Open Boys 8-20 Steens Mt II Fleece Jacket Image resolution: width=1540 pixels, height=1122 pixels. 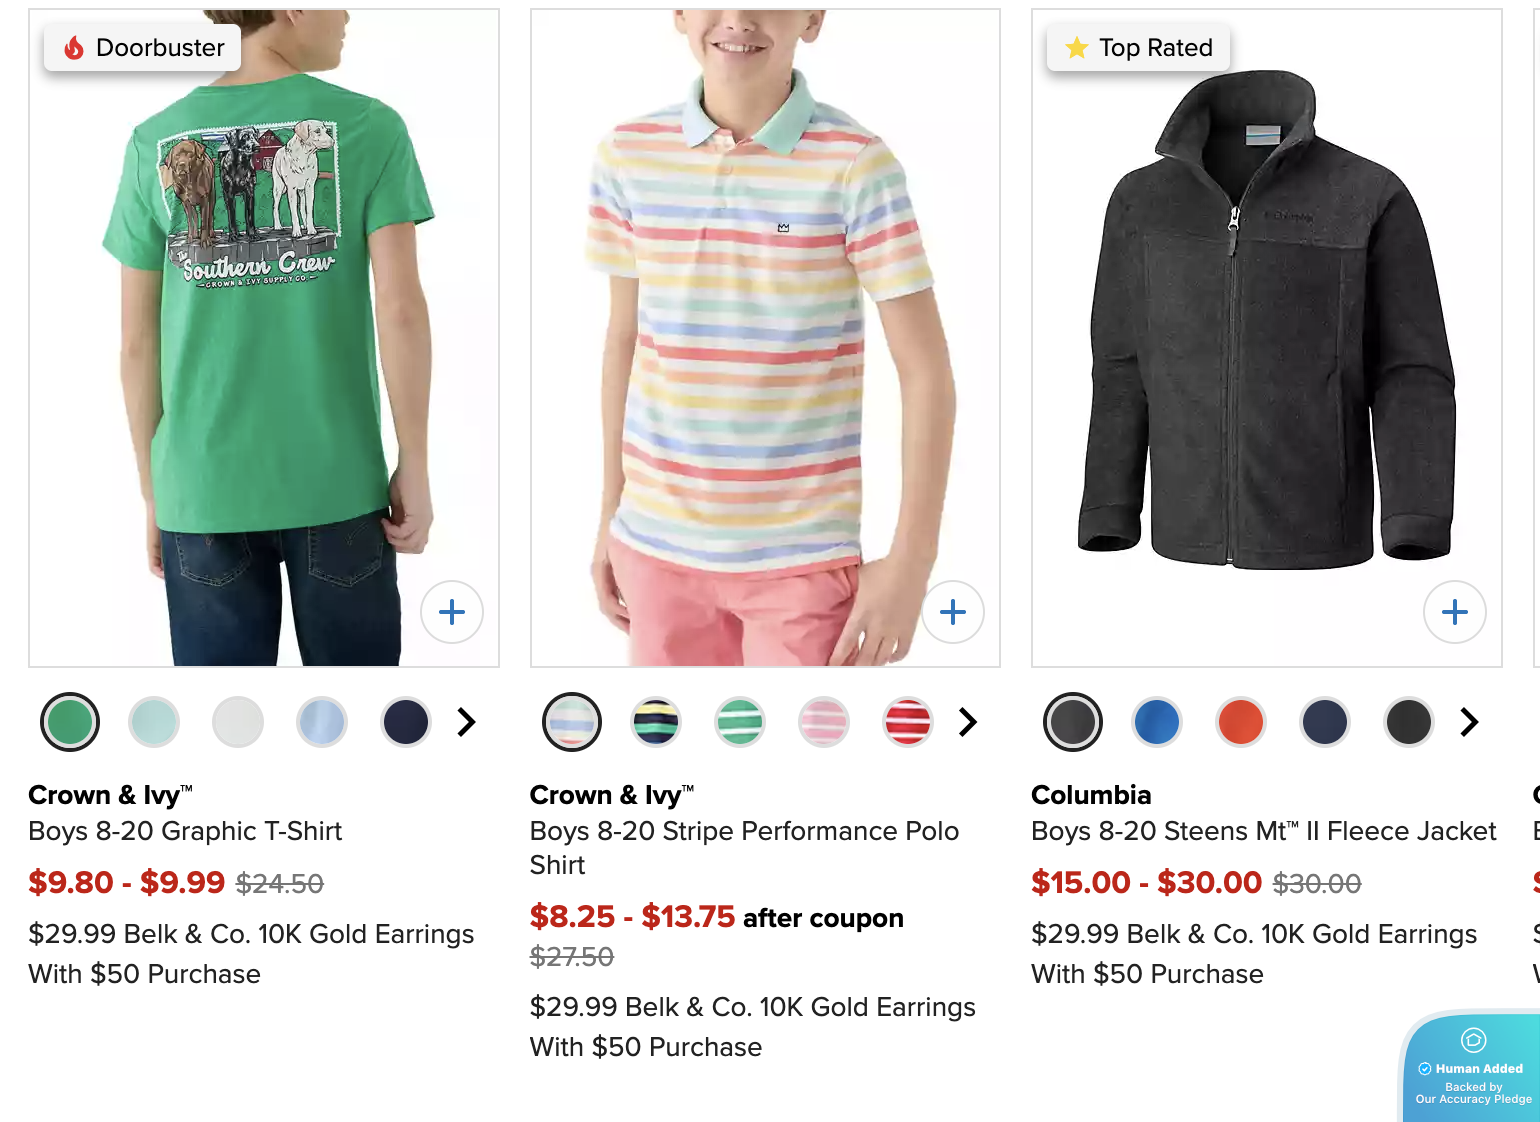pyautogui.click(x=1263, y=831)
